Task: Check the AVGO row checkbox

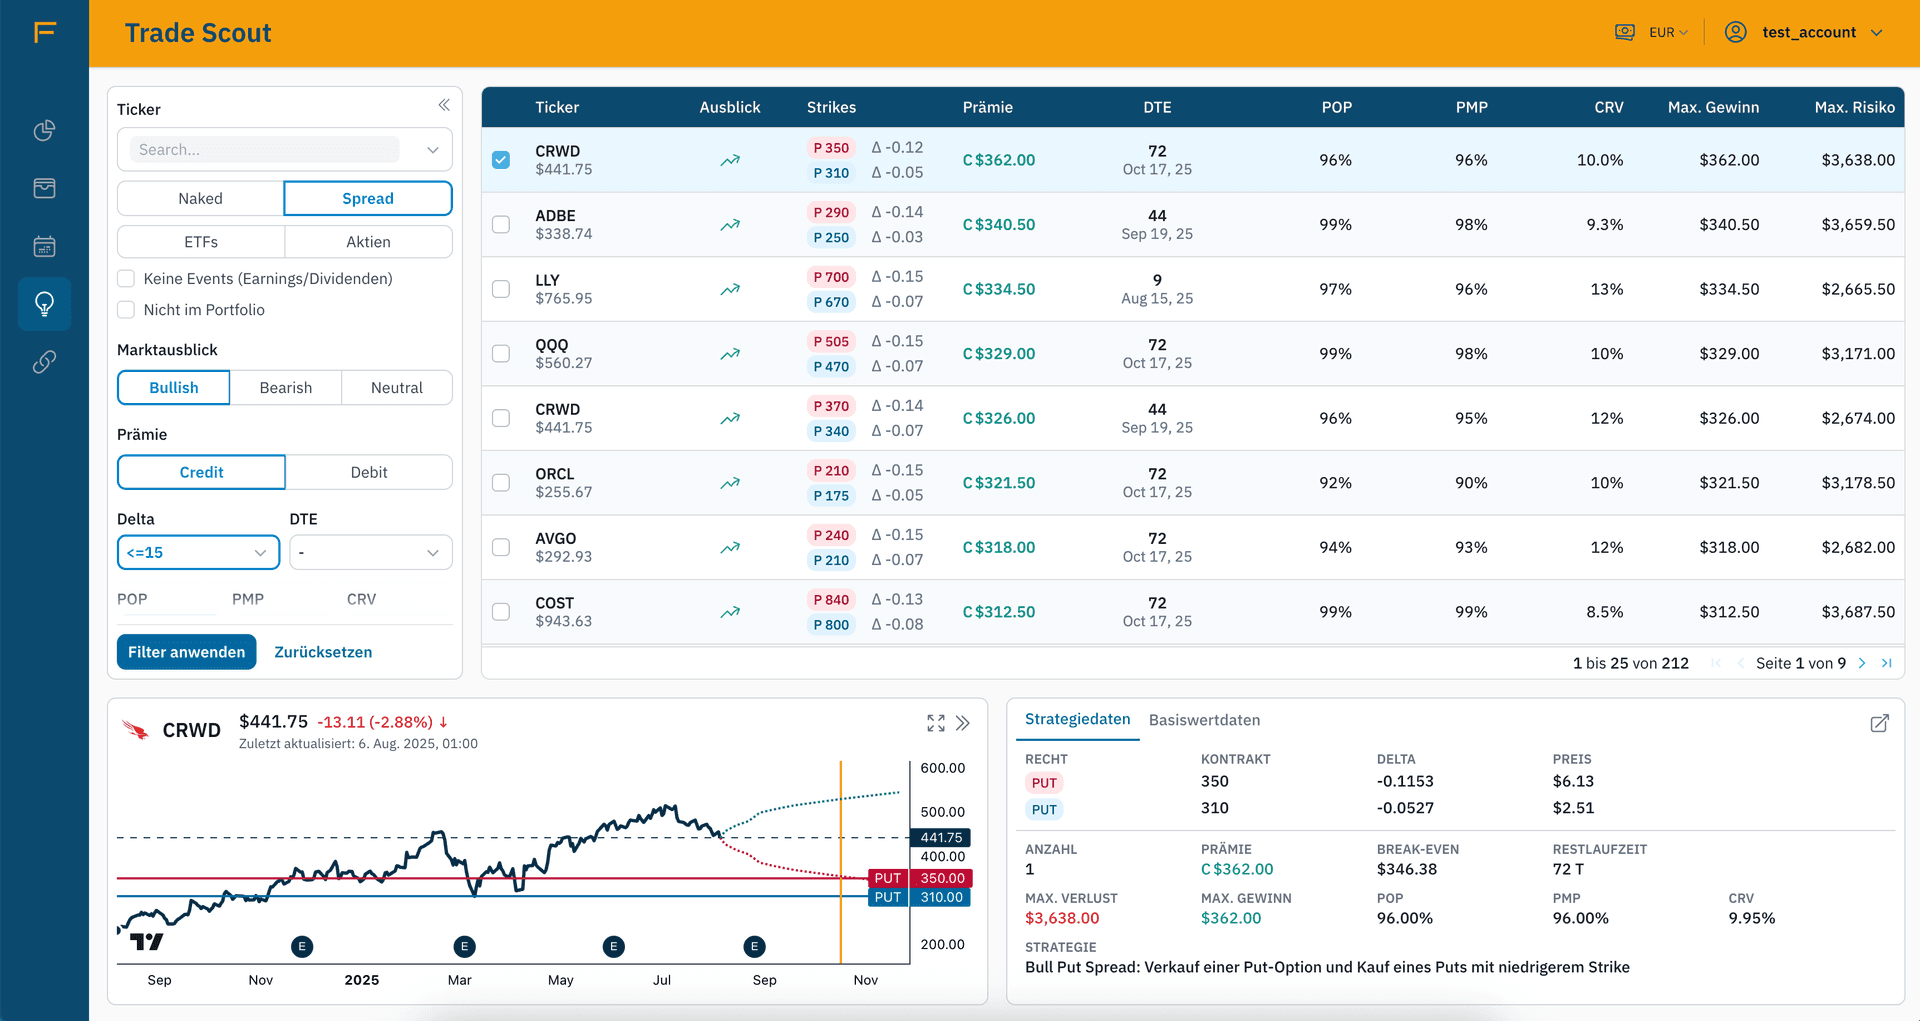Action: point(501,547)
